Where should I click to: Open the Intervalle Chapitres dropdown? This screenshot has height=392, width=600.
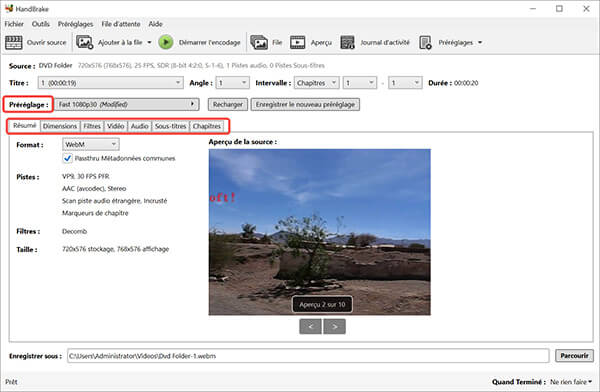(x=316, y=83)
